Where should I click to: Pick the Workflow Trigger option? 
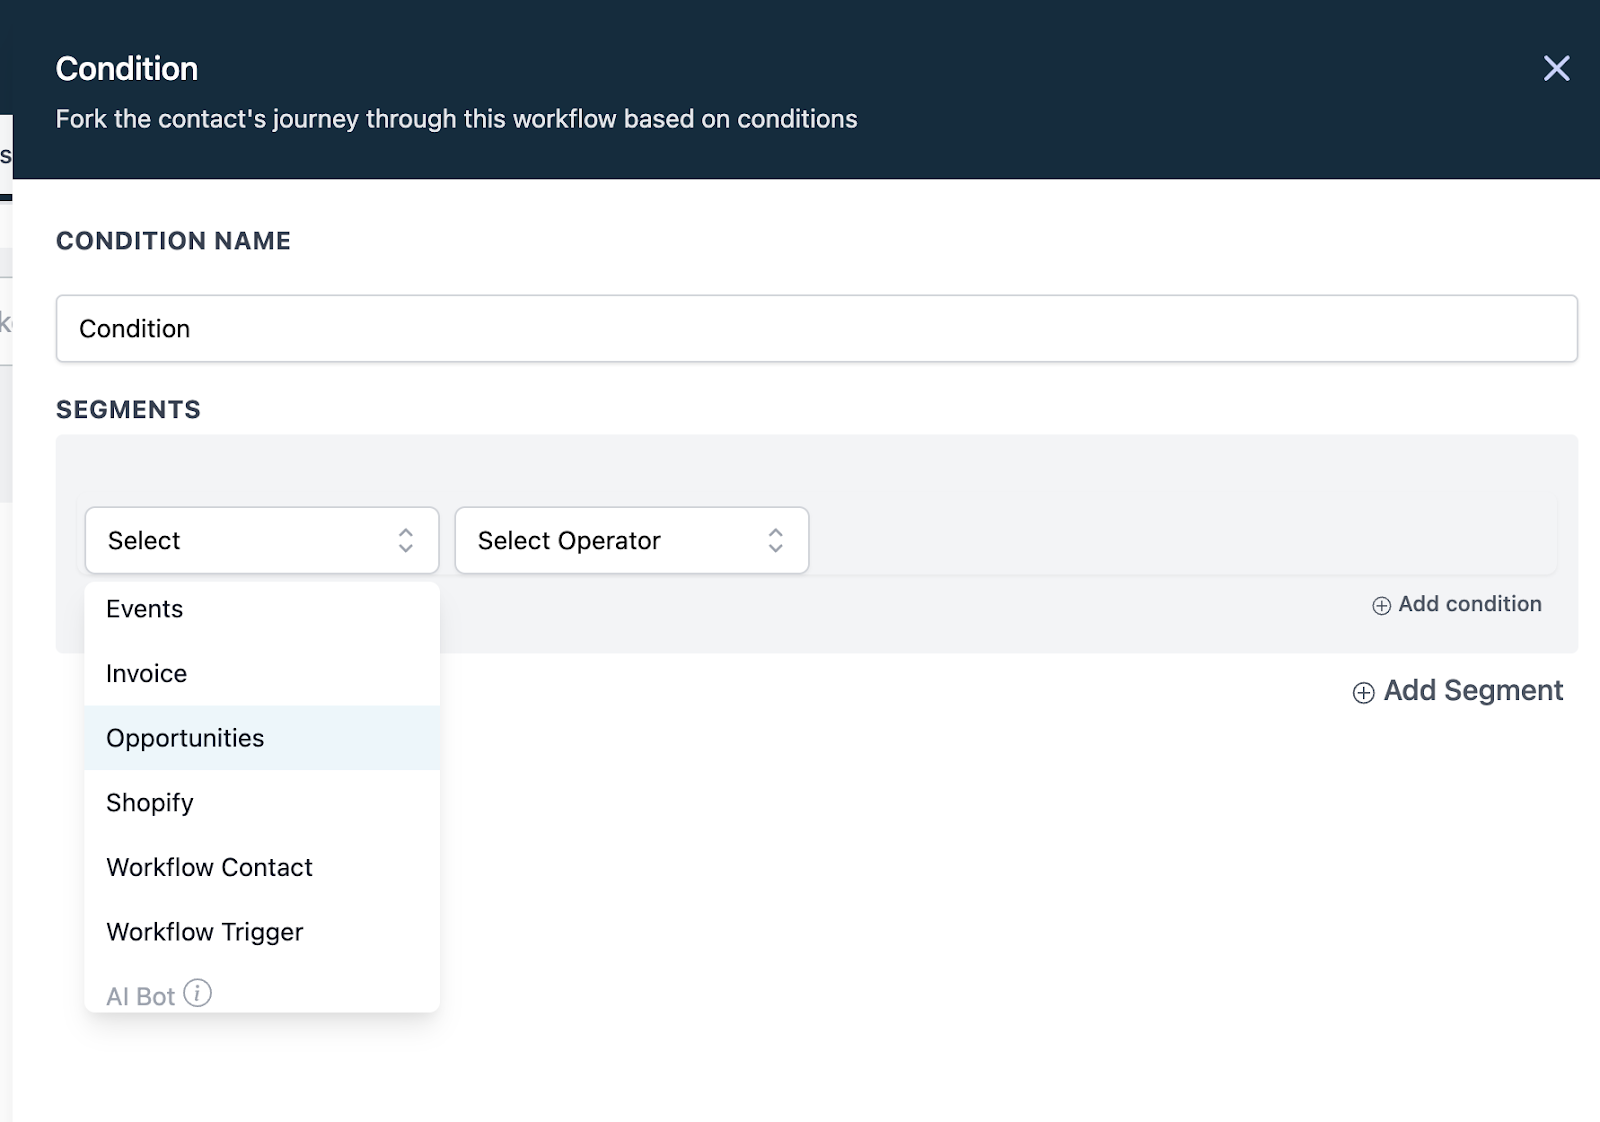point(205,932)
